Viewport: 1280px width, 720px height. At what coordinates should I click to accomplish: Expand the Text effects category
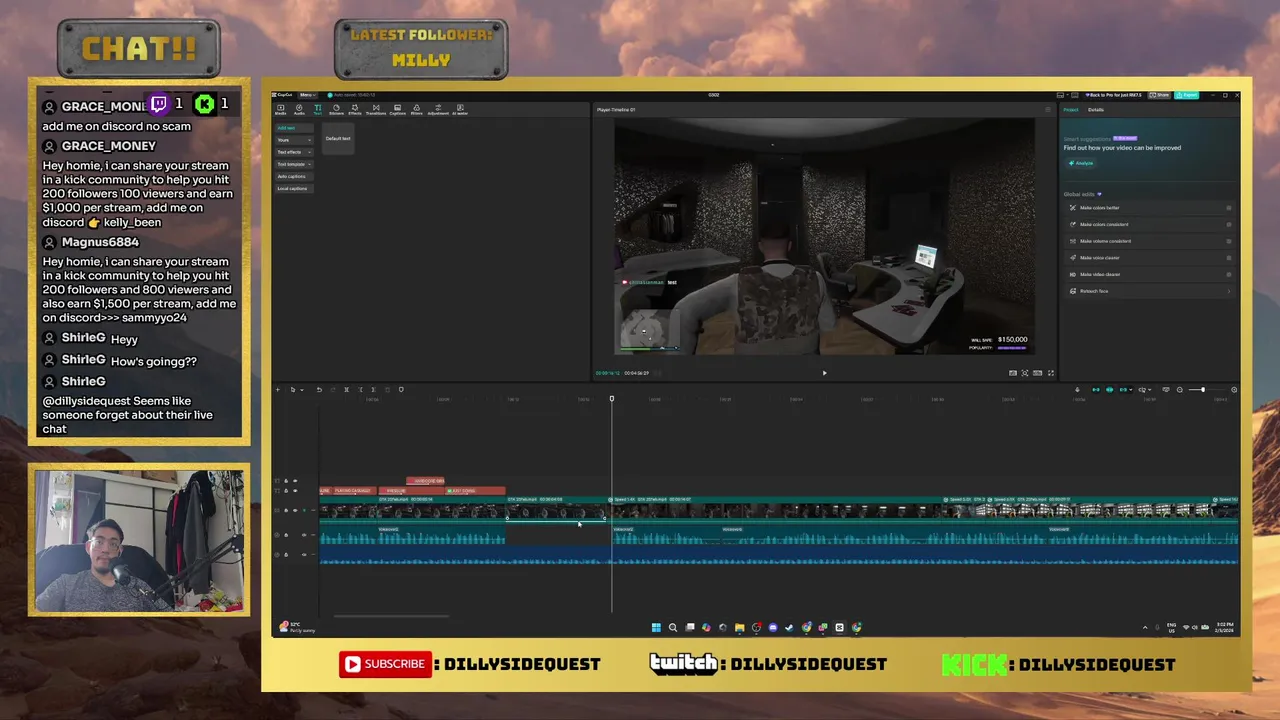[294, 152]
